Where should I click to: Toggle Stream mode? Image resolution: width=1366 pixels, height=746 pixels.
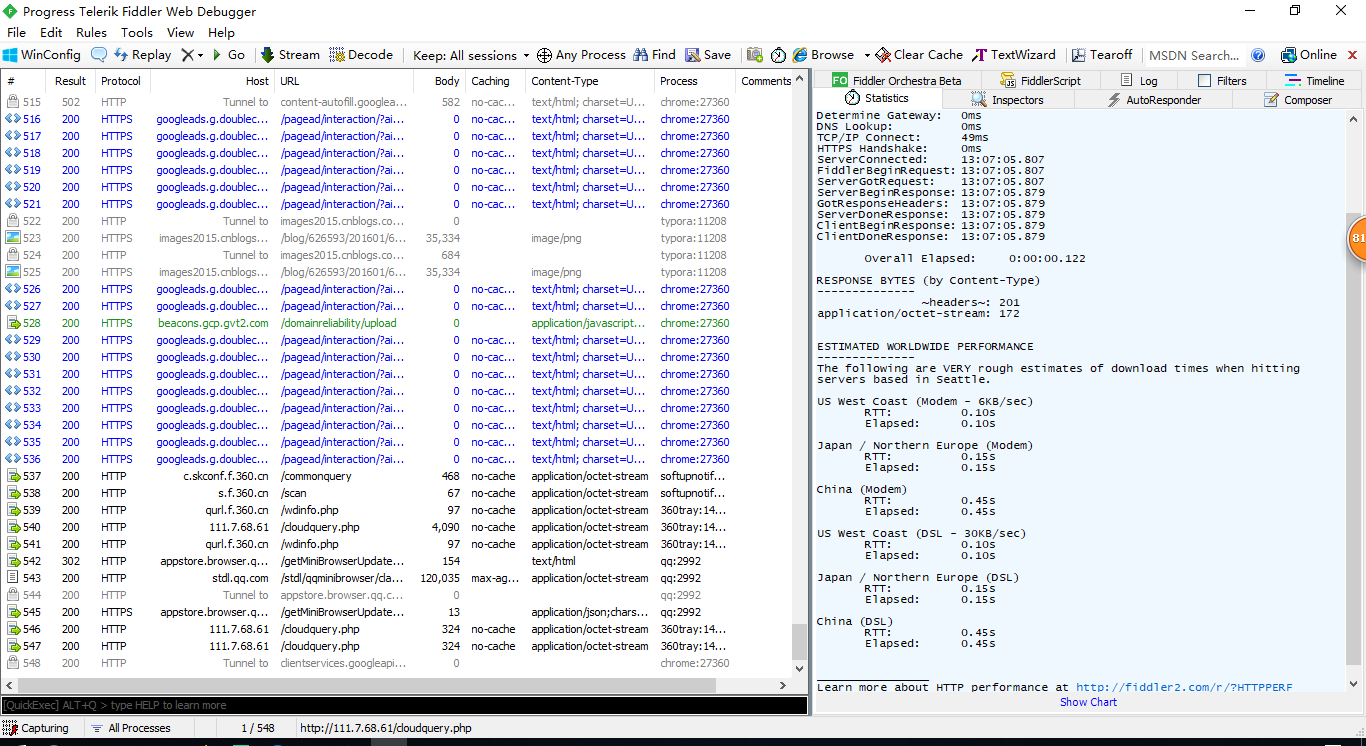pos(290,55)
